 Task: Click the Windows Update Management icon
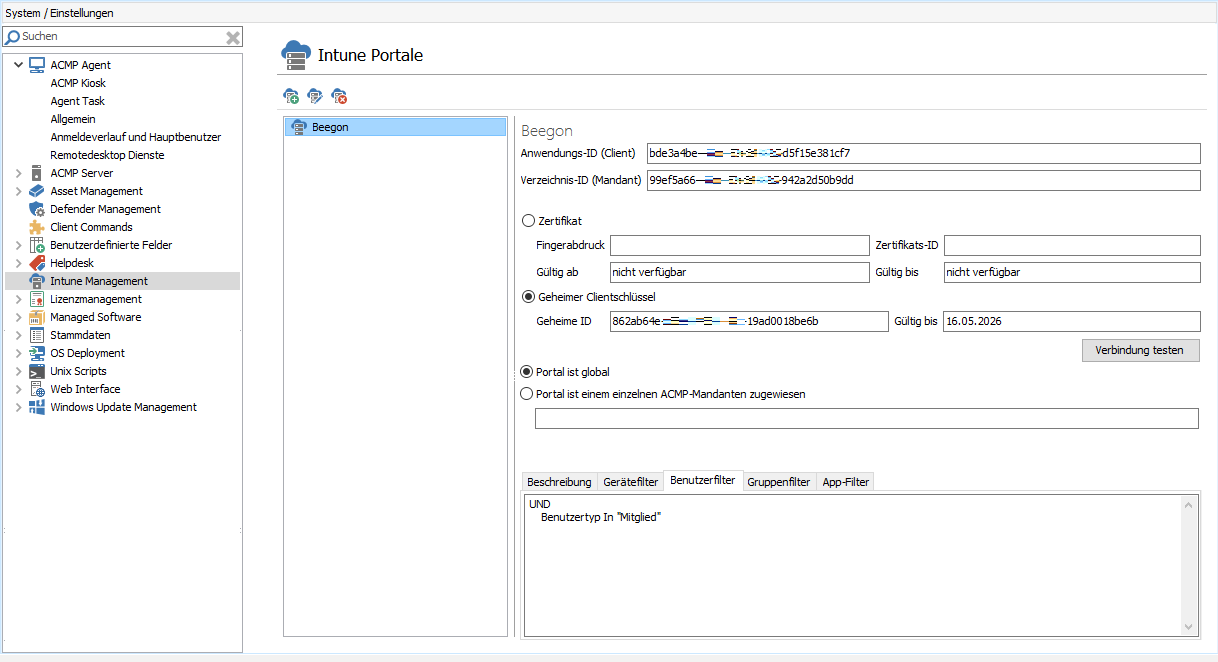tap(37, 407)
